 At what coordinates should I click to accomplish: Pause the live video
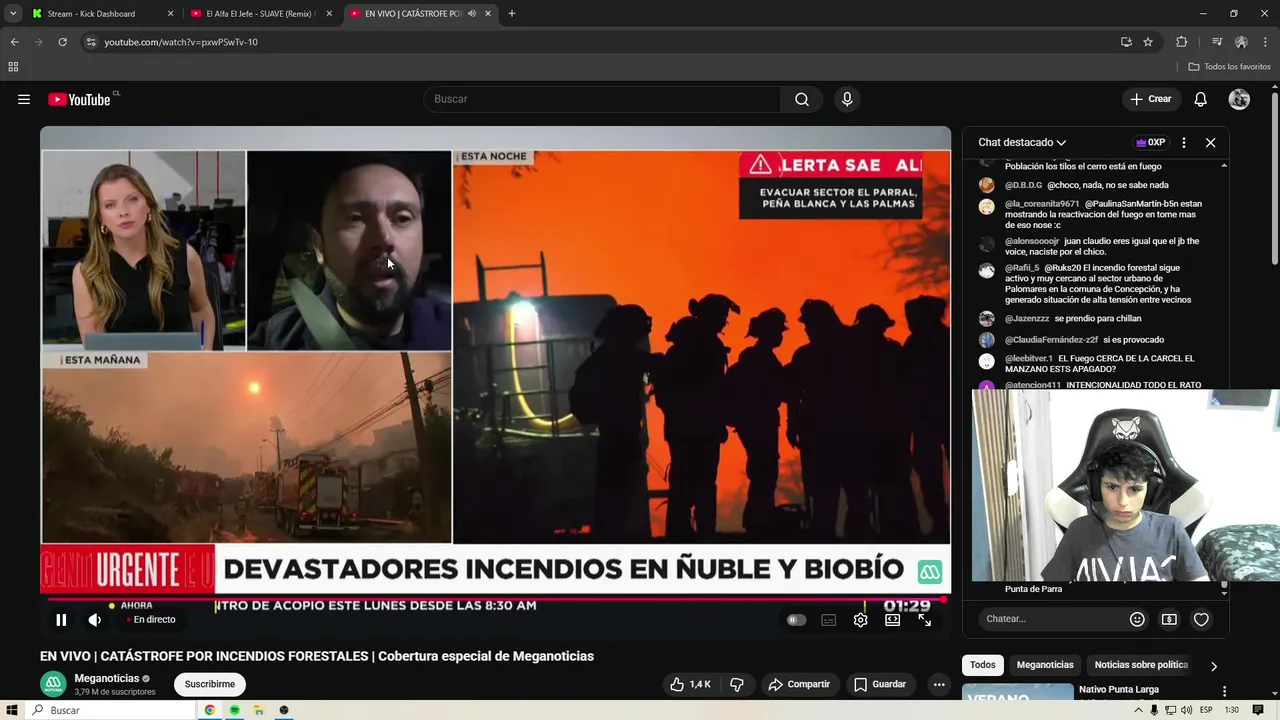coord(61,620)
